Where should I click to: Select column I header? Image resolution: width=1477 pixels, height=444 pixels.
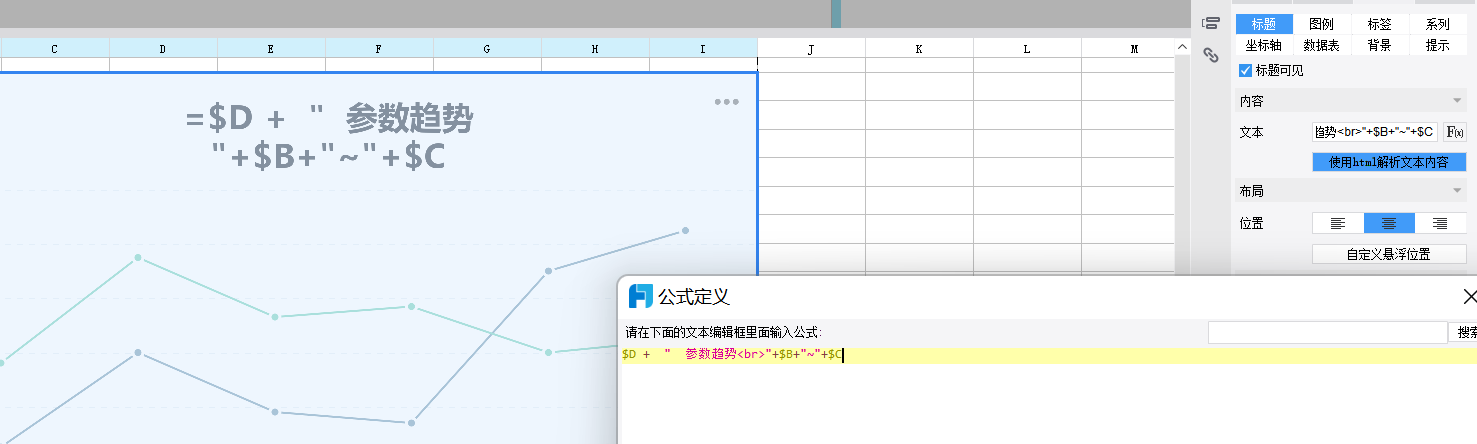[x=703, y=48]
